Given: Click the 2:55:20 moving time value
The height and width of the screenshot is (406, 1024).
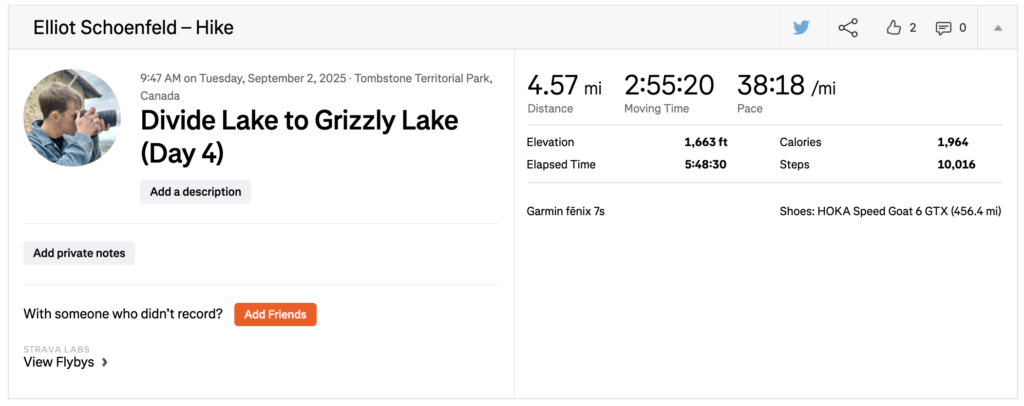Looking at the screenshot, I should 670,87.
